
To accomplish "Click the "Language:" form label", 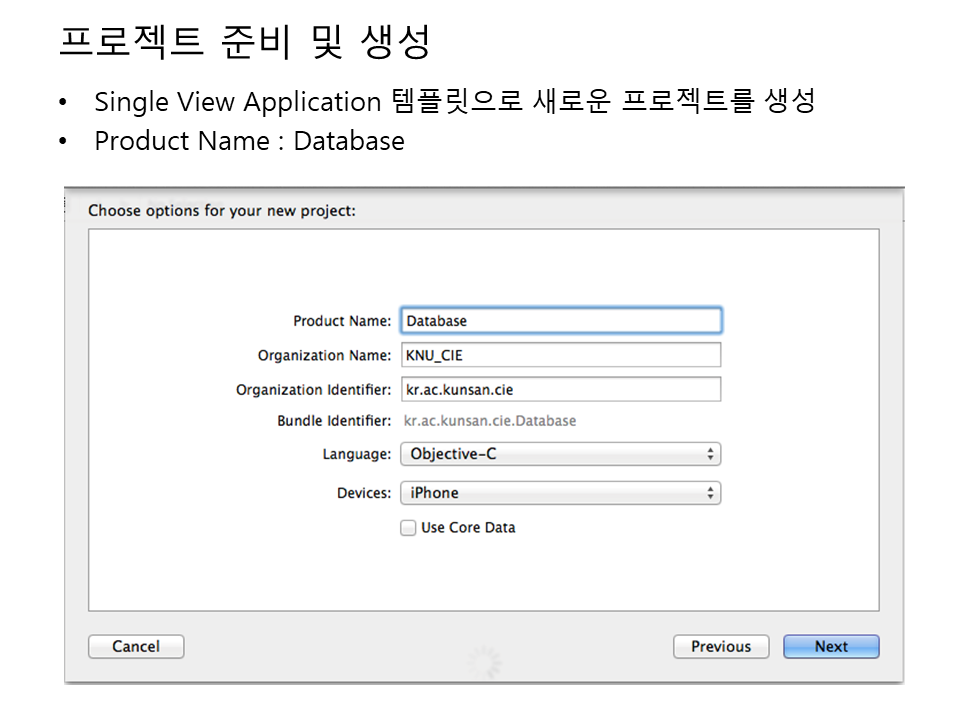I will [356, 454].
